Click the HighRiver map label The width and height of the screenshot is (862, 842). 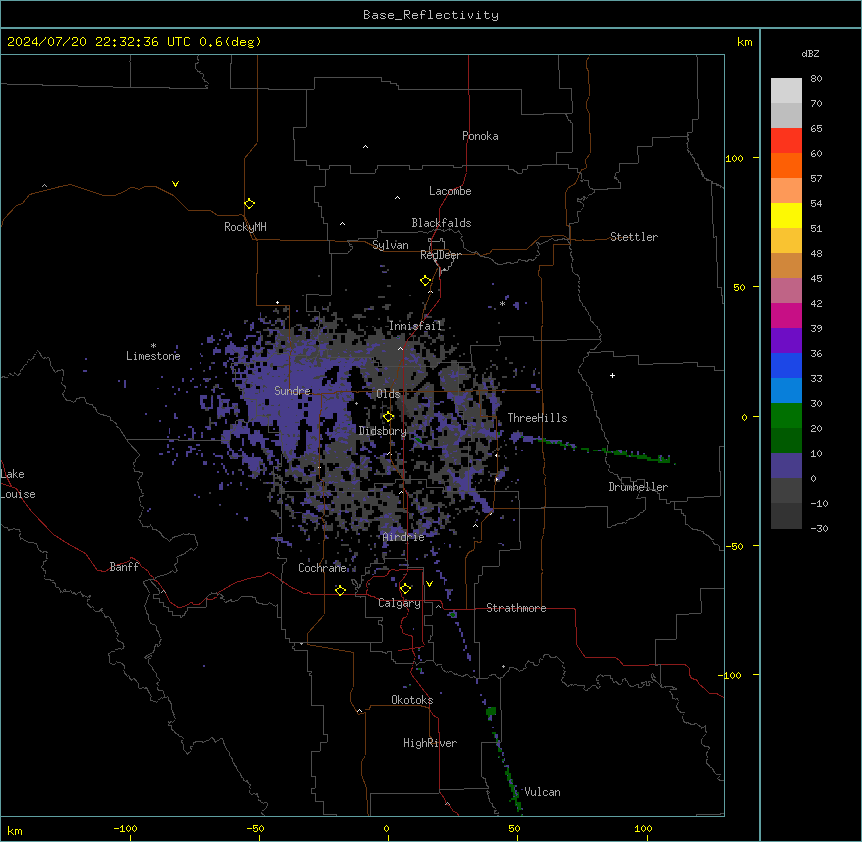tap(430, 743)
